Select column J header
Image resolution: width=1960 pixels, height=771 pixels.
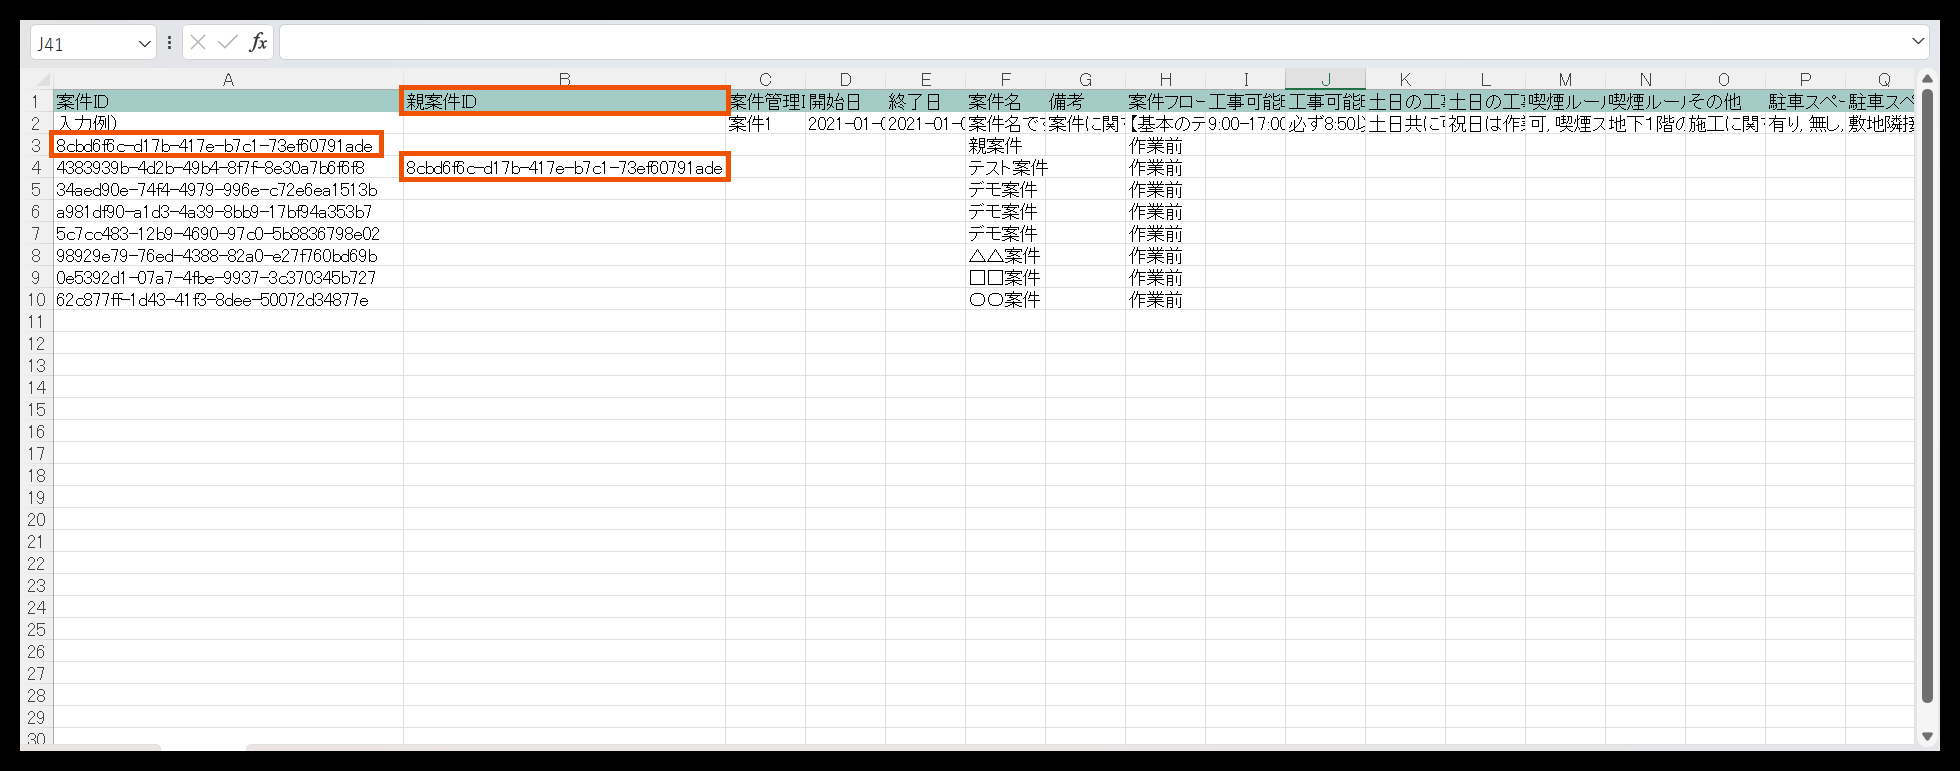1325,80
